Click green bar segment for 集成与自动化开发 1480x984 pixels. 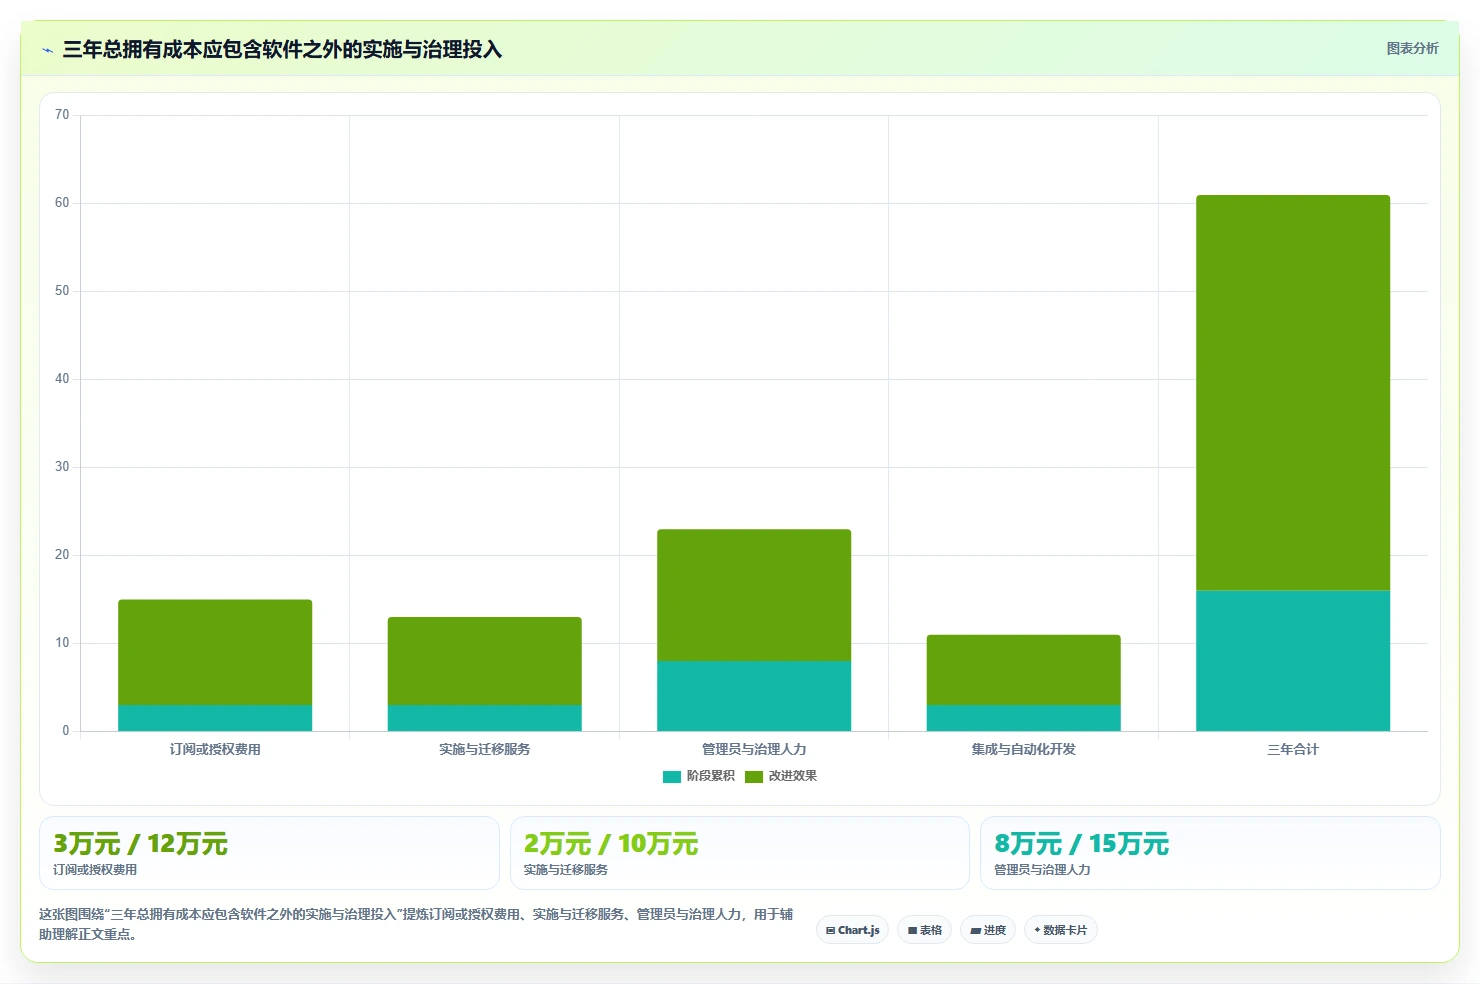[x=1024, y=670]
